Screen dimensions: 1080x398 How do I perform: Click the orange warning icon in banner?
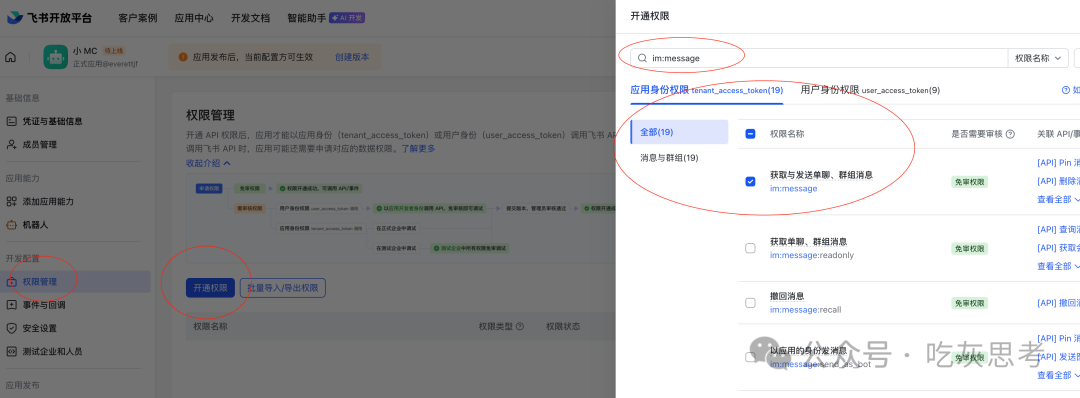pos(183,57)
